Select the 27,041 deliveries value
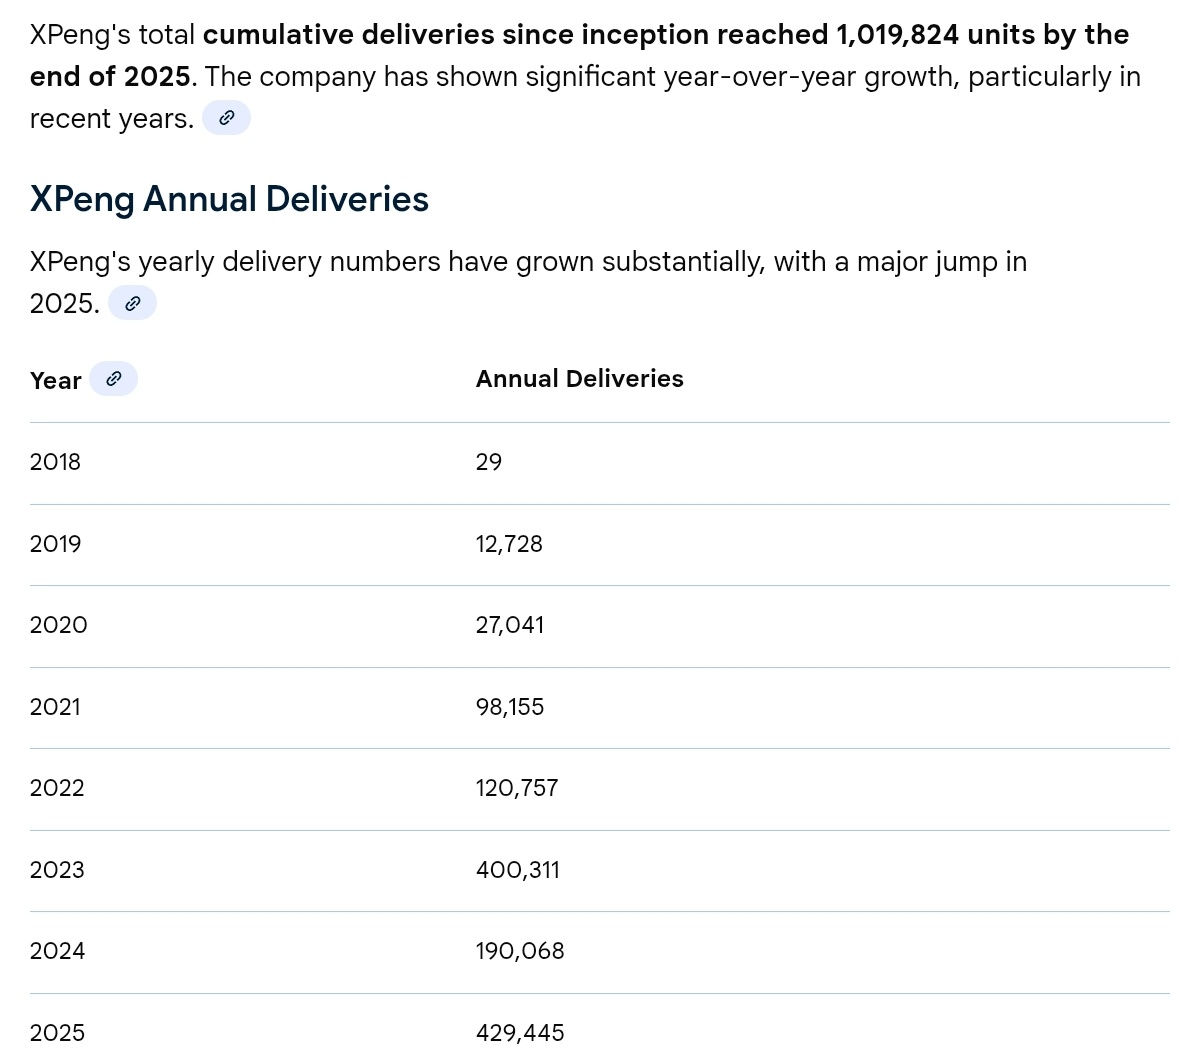This screenshot has height=1055, width=1200. pyautogui.click(x=510, y=625)
